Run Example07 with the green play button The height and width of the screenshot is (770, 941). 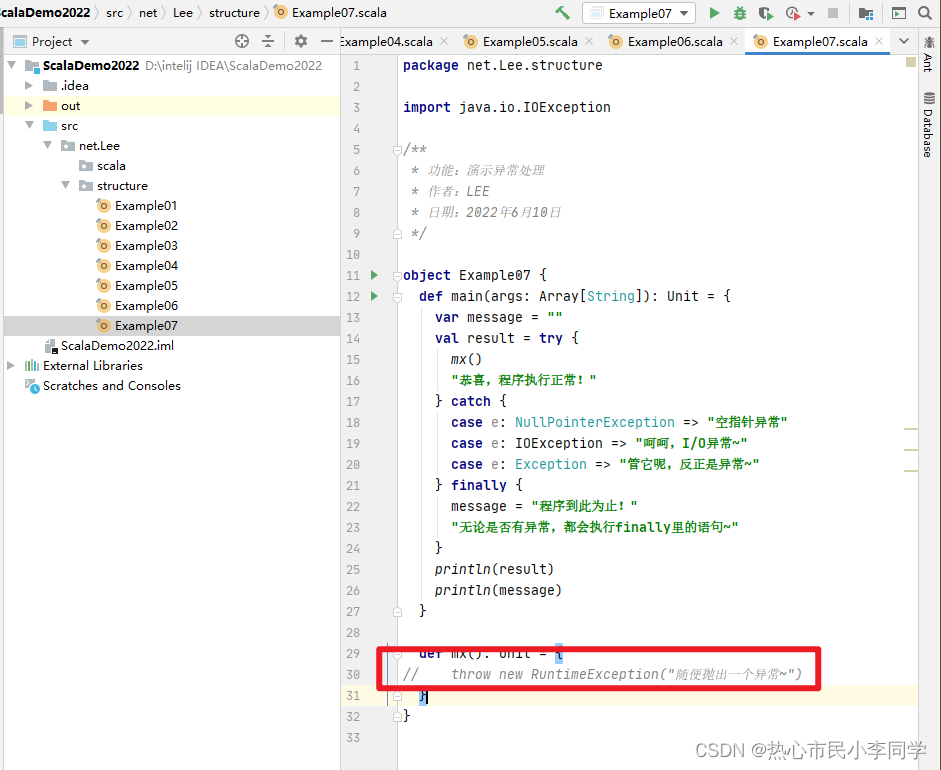pyautogui.click(x=714, y=13)
